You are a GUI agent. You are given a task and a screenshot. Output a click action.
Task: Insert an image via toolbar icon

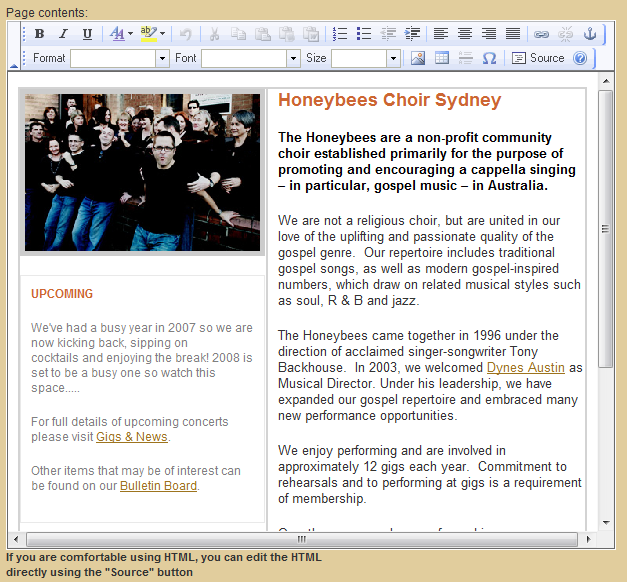[x=417, y=58]
